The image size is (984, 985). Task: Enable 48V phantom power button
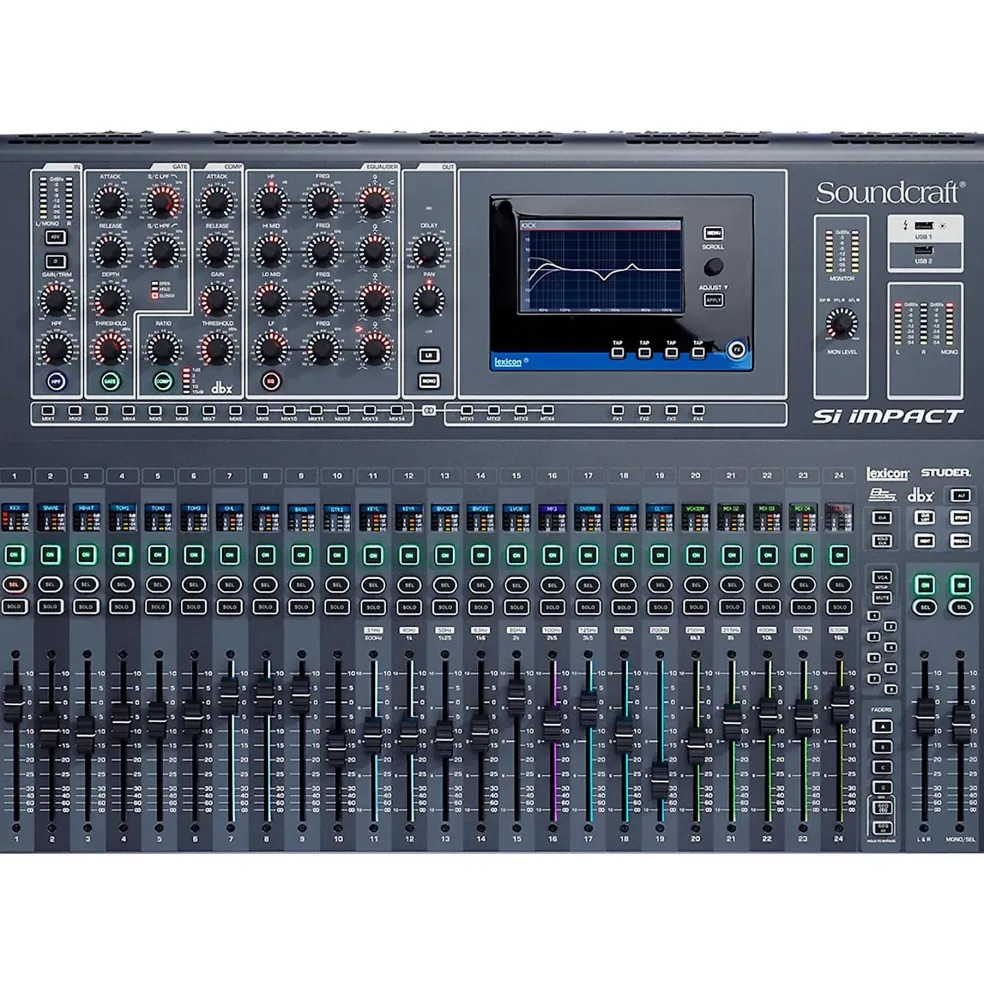tap(56, 237)
